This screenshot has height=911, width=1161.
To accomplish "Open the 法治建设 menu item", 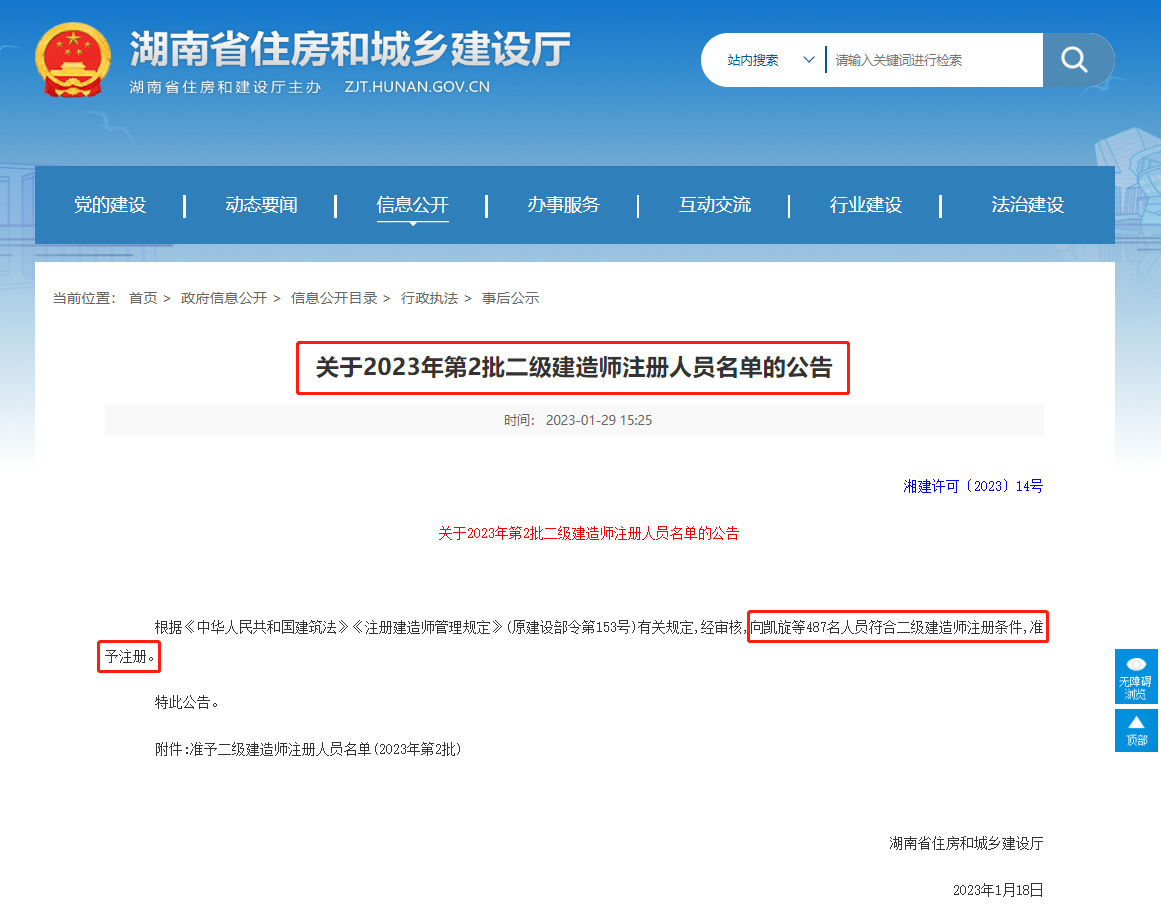I will point(1027,205).
